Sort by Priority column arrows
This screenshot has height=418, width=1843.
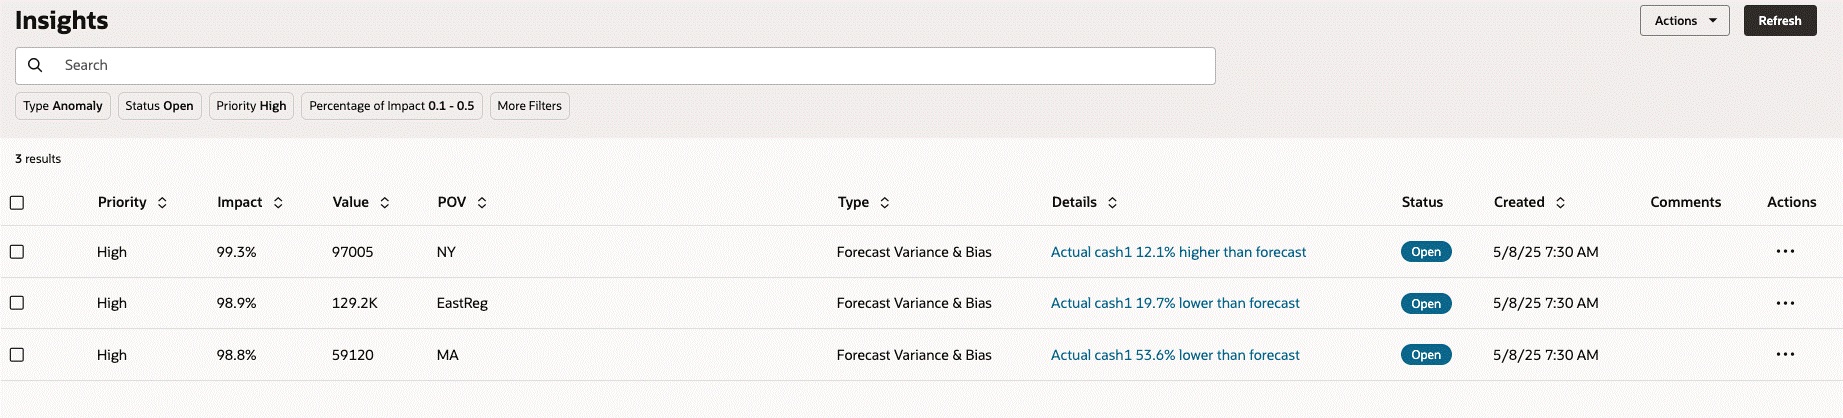[162, 203]
